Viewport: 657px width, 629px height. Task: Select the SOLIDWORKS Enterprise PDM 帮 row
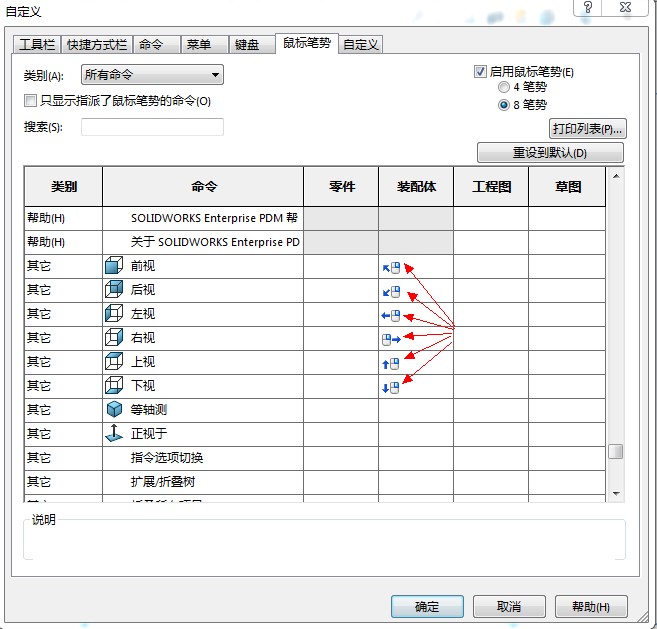315,218
